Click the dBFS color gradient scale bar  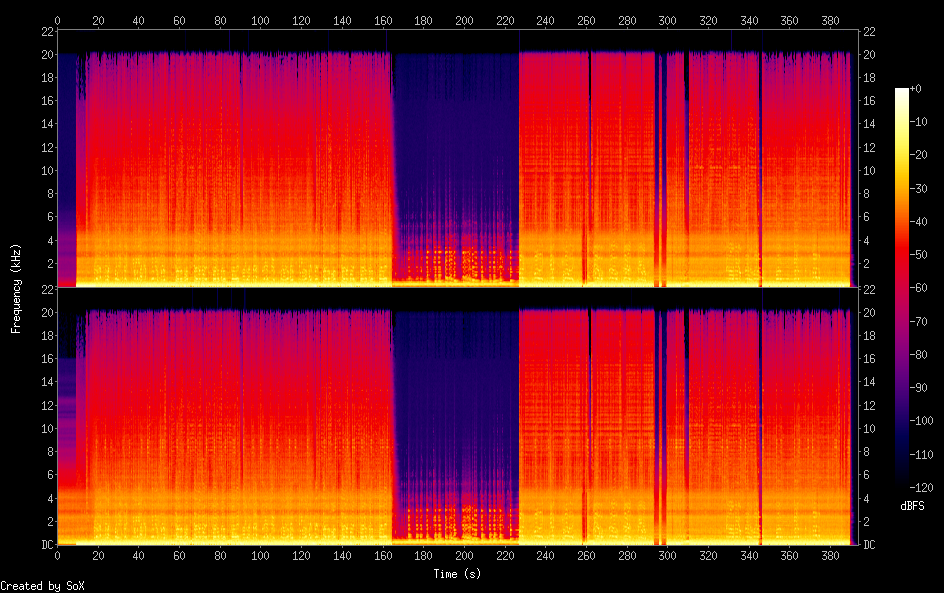point(901,287)
